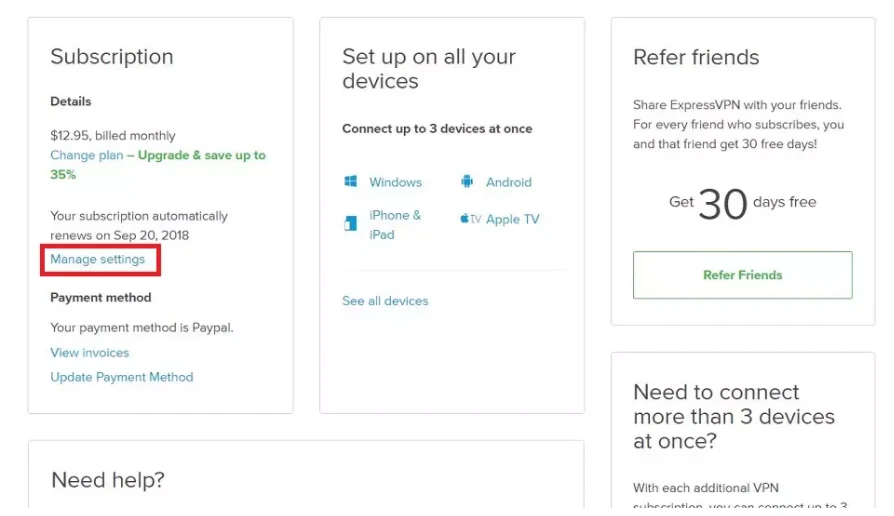The width and height of the screenshot is (894, 516).
Task: Open the Windows setup link text
Action: coord(395,182)
